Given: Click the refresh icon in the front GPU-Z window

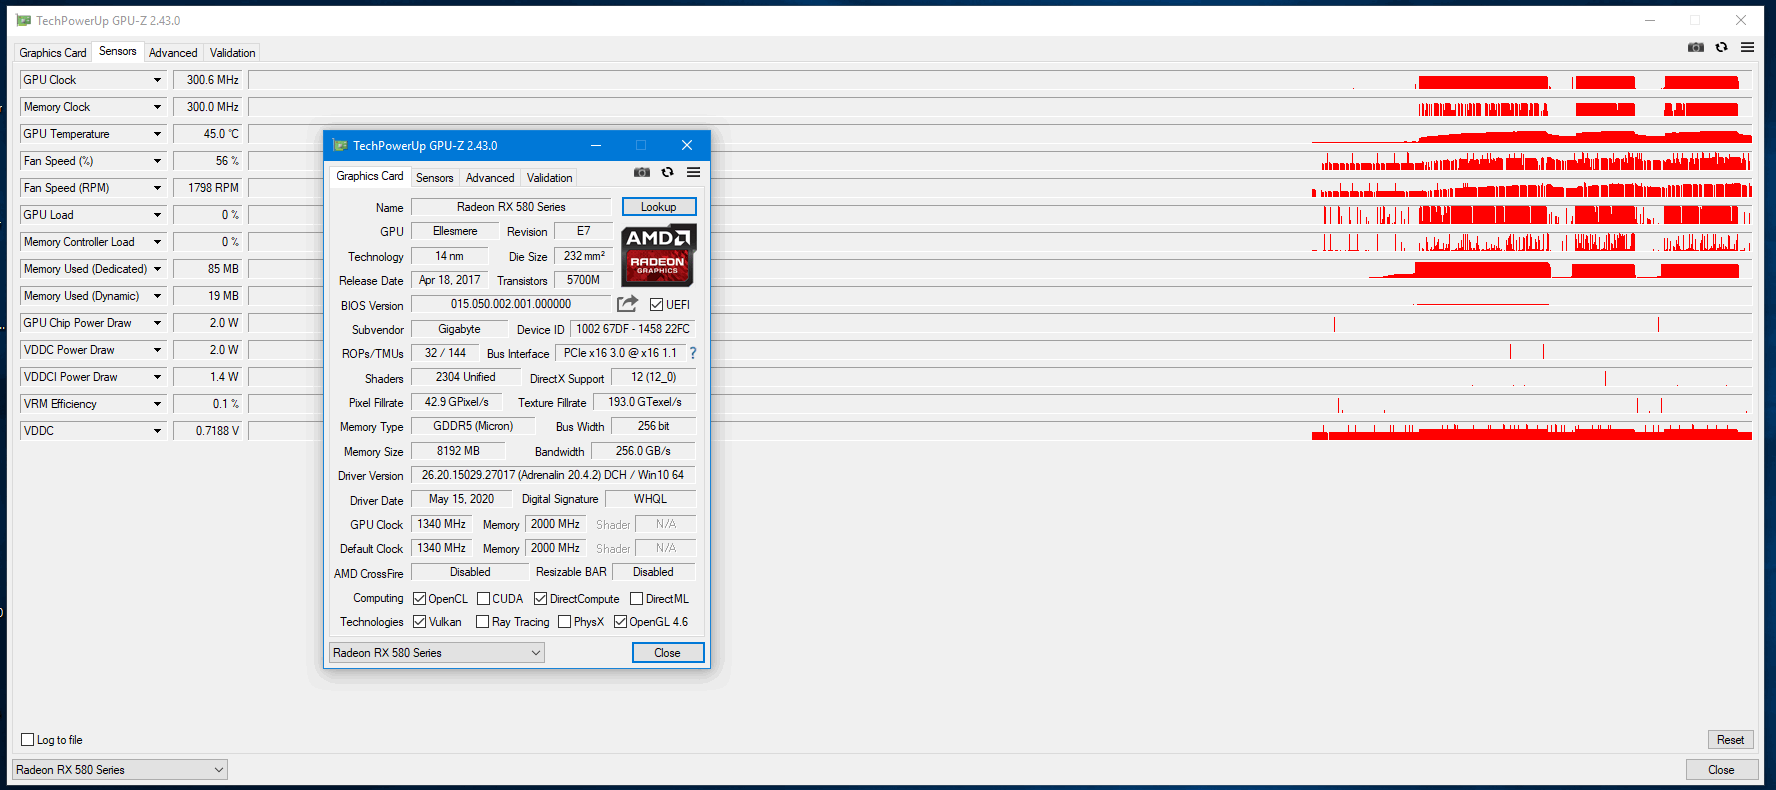Looking at the screenshot, I should point(667,173).
